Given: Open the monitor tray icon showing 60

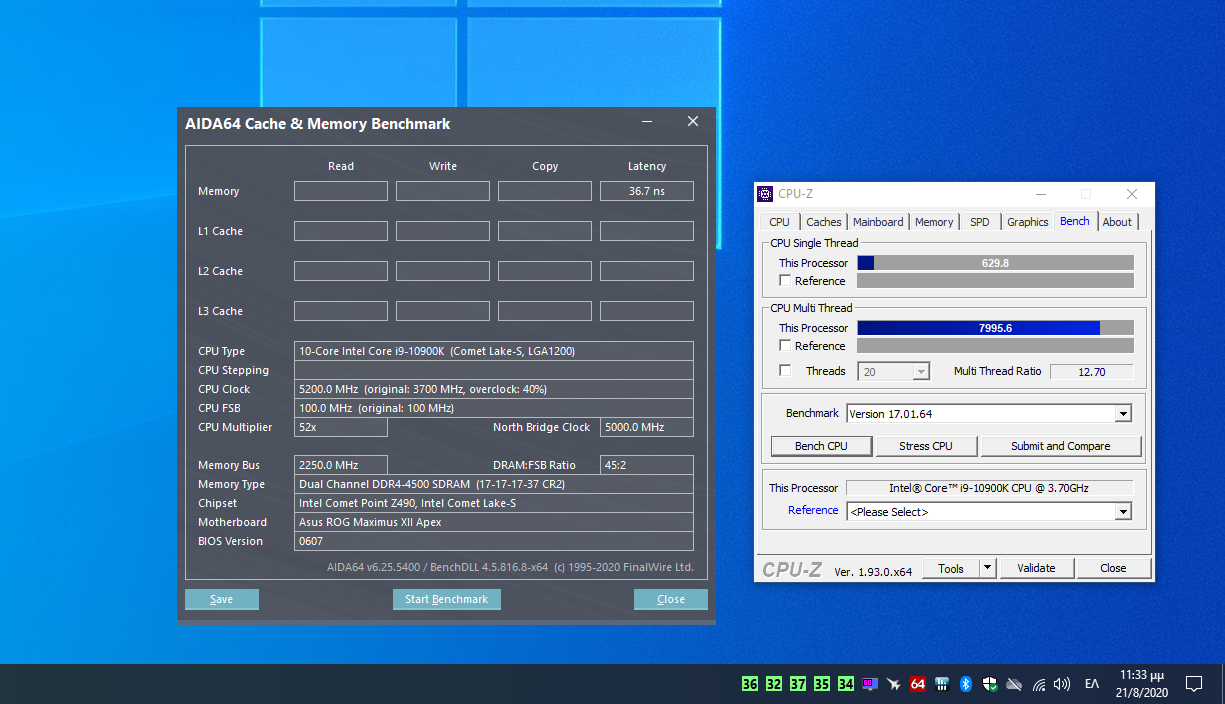Looking at the screenshot, I should [870, 684].
